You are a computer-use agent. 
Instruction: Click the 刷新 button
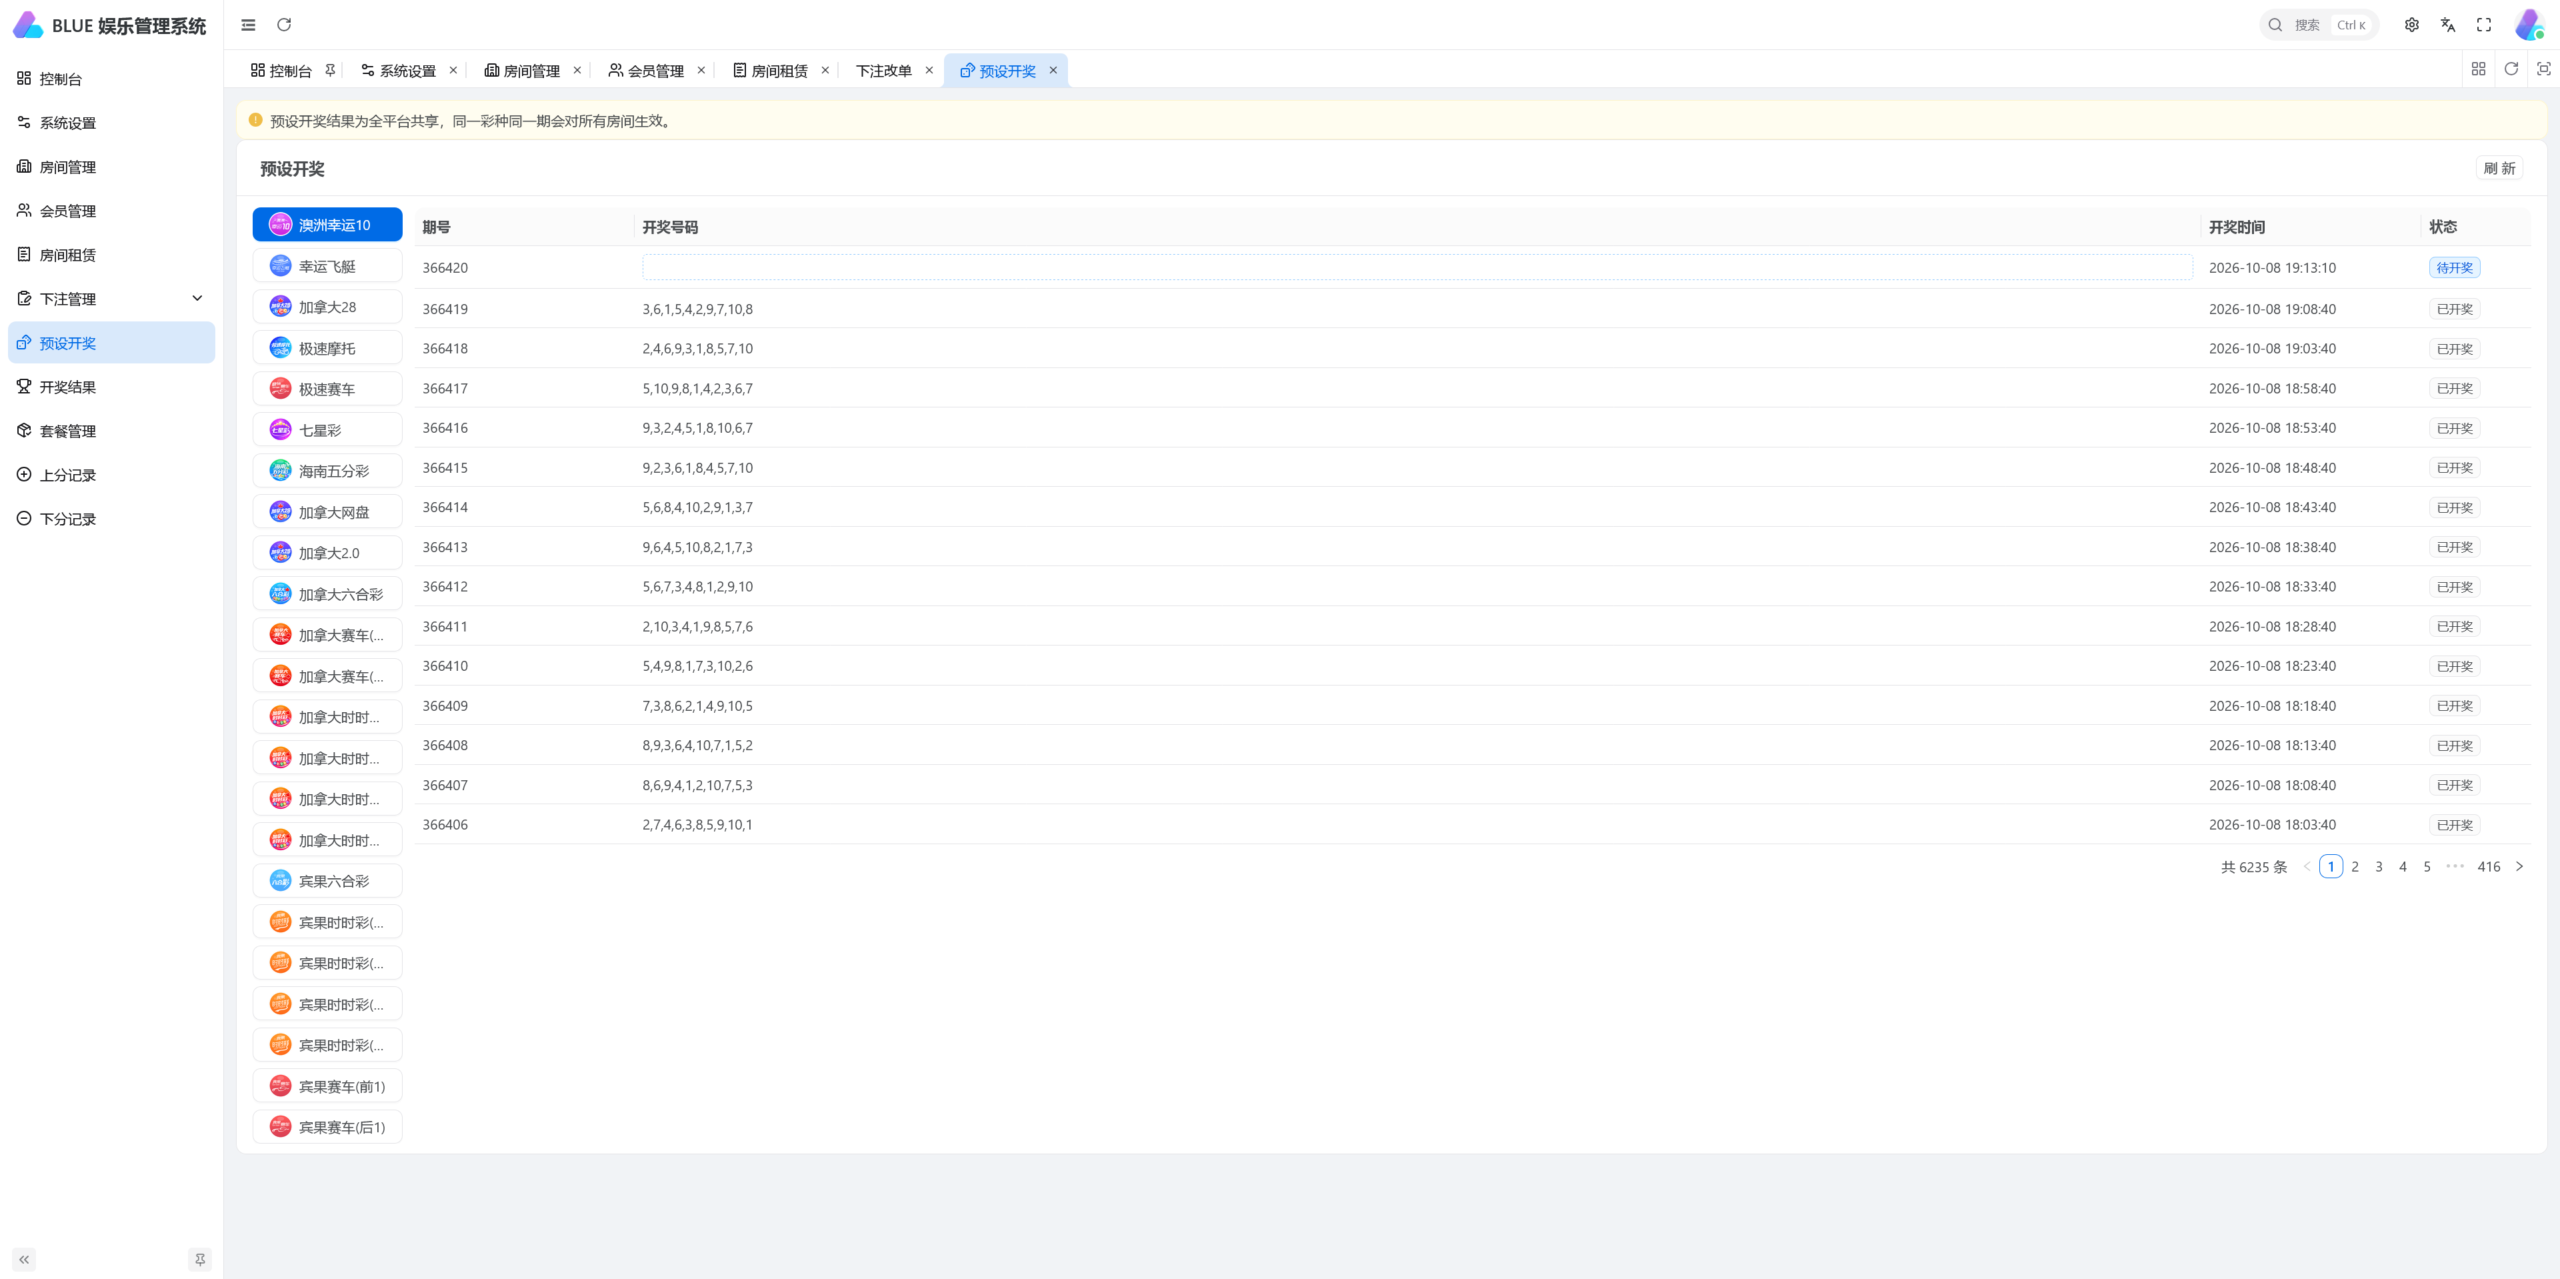click(x=2499, y=169)
